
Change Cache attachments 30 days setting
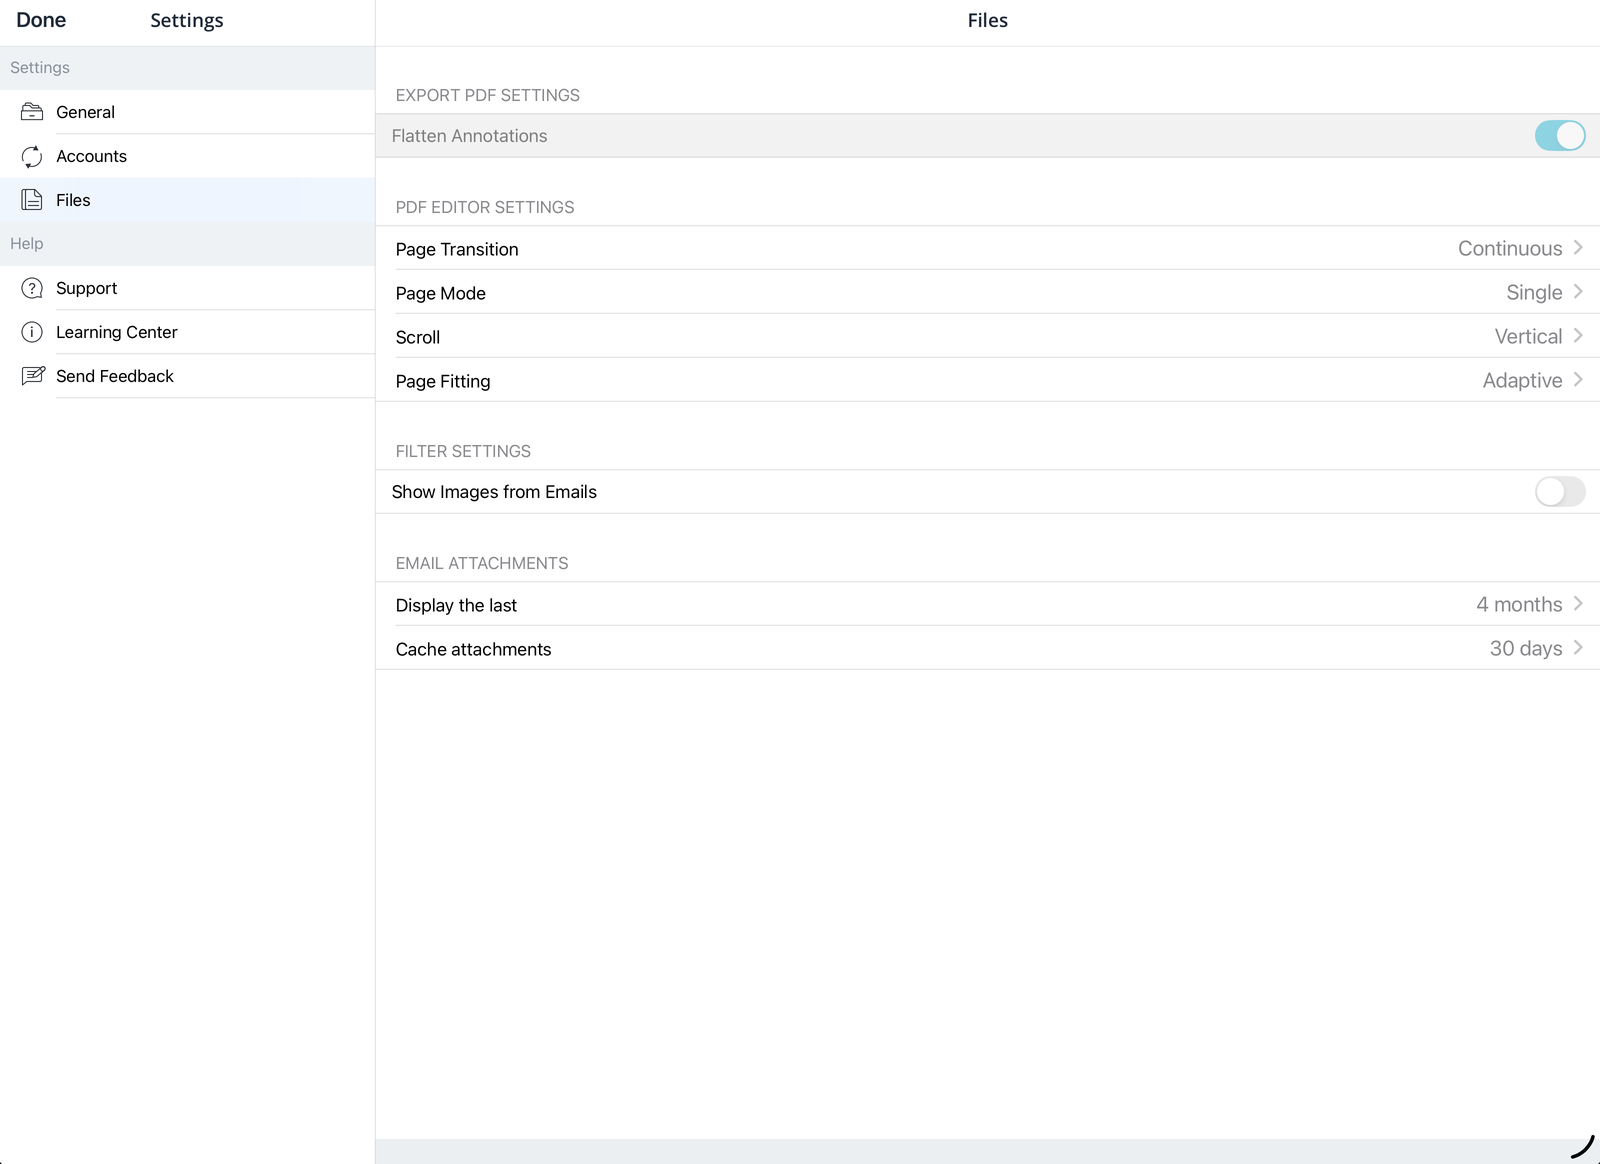click(988, 648)
